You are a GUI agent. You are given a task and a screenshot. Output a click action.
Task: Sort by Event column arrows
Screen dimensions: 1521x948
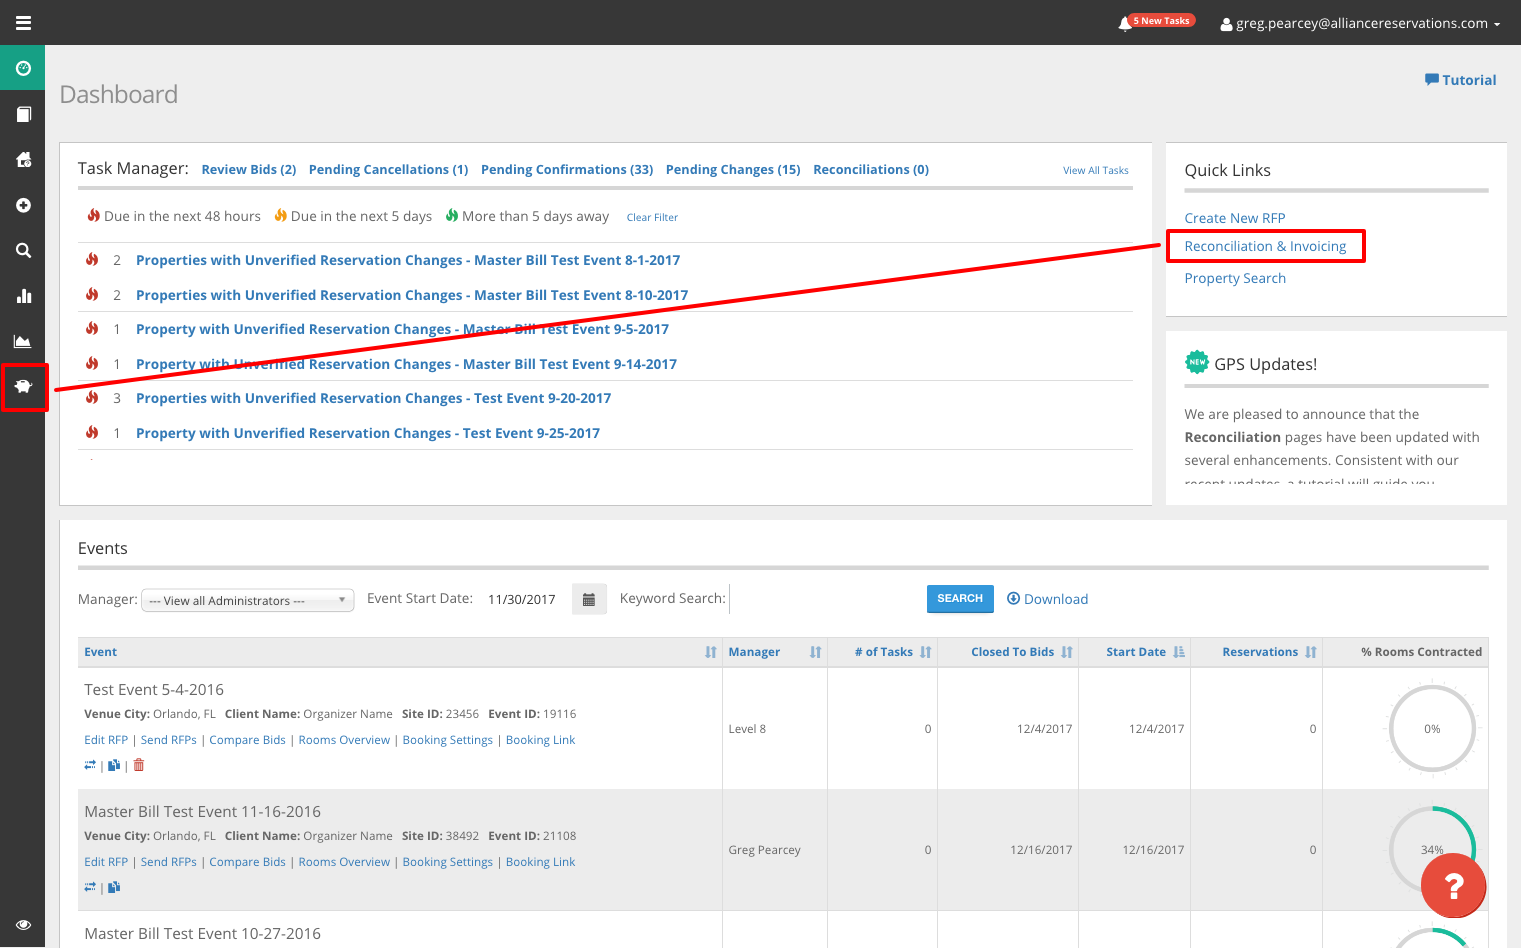point(710,652)
